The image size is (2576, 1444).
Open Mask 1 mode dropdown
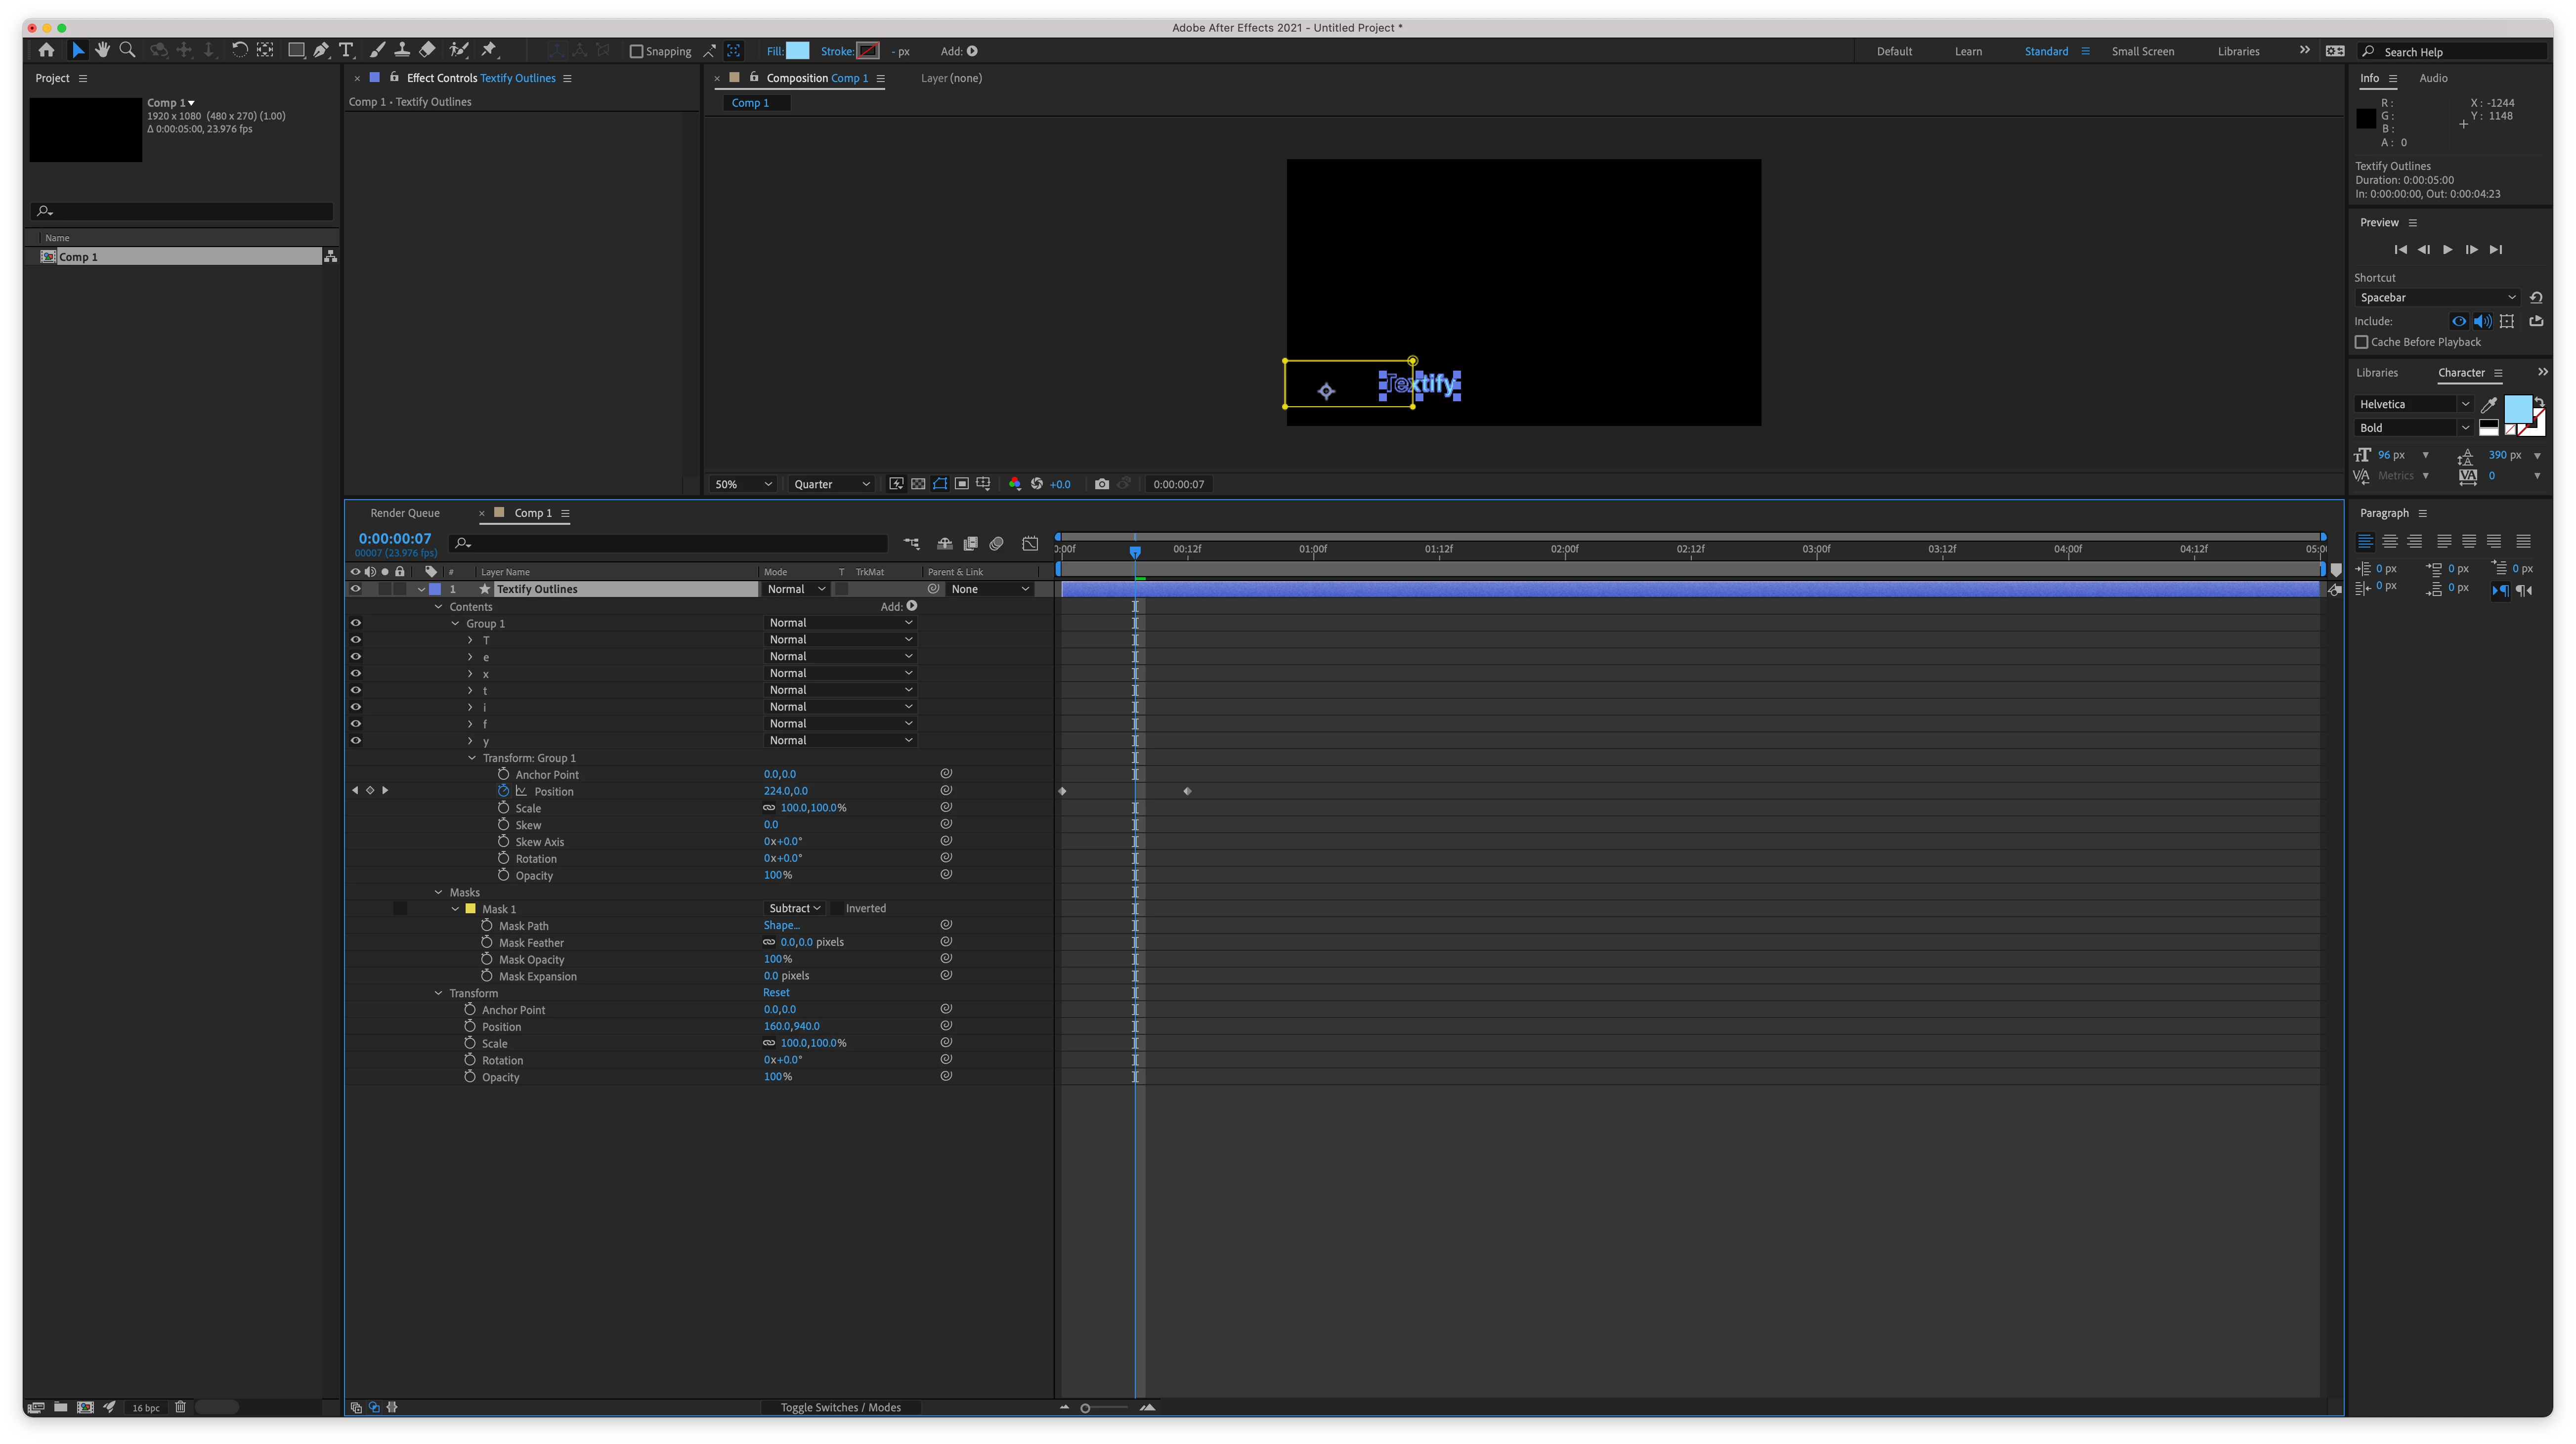click(x=795, y=908)
